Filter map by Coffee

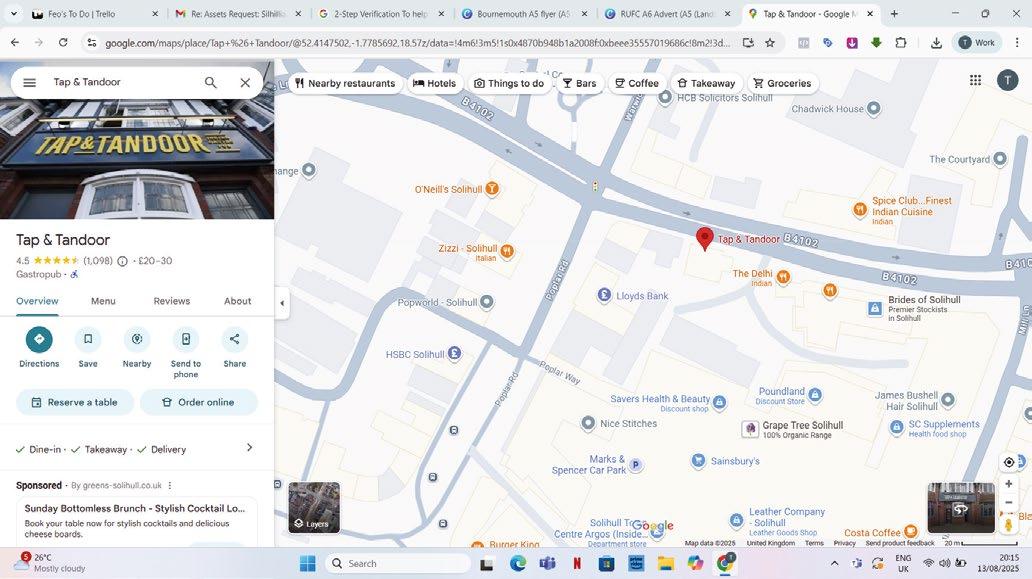636,84
